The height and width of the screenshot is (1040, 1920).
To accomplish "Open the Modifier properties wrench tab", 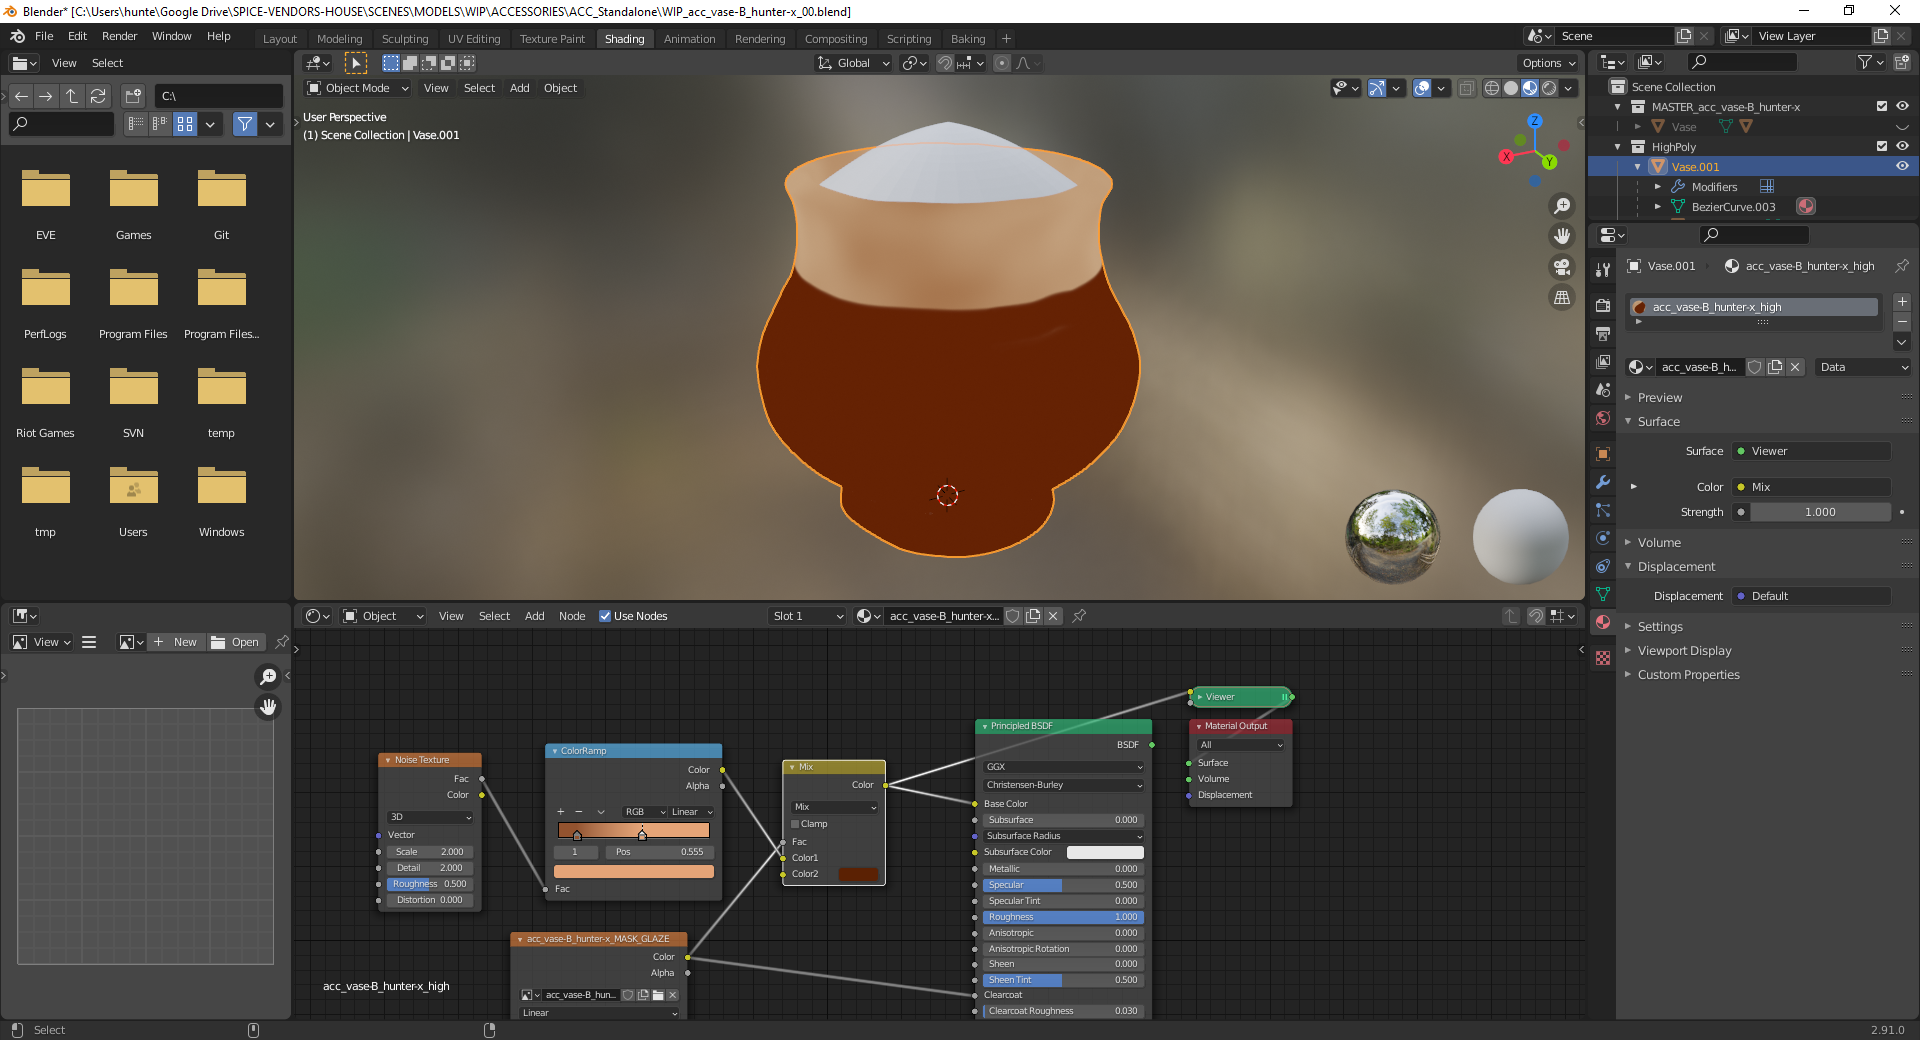I will (x=1603, y=482).
